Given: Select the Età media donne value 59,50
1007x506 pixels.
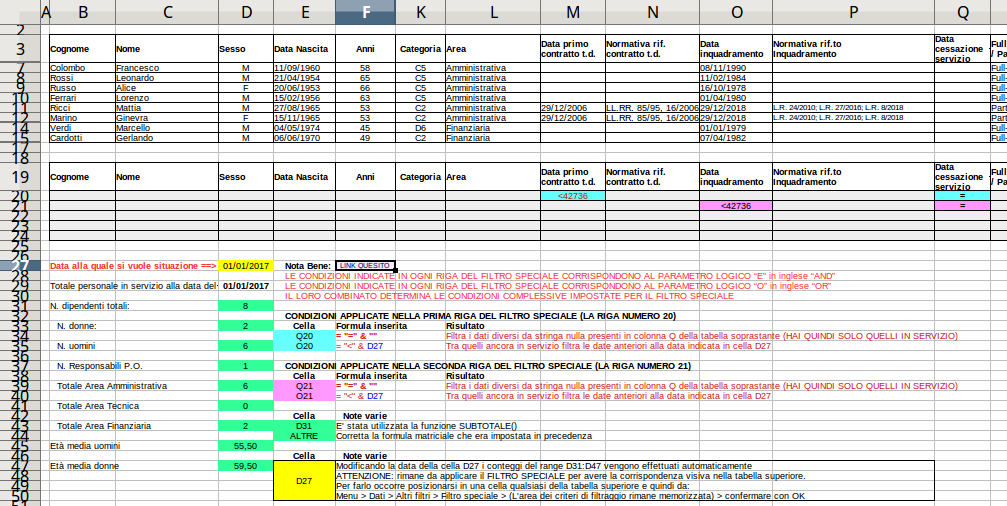Looking at the screenshot, I should pyautogui.click(x=245, y=466).
